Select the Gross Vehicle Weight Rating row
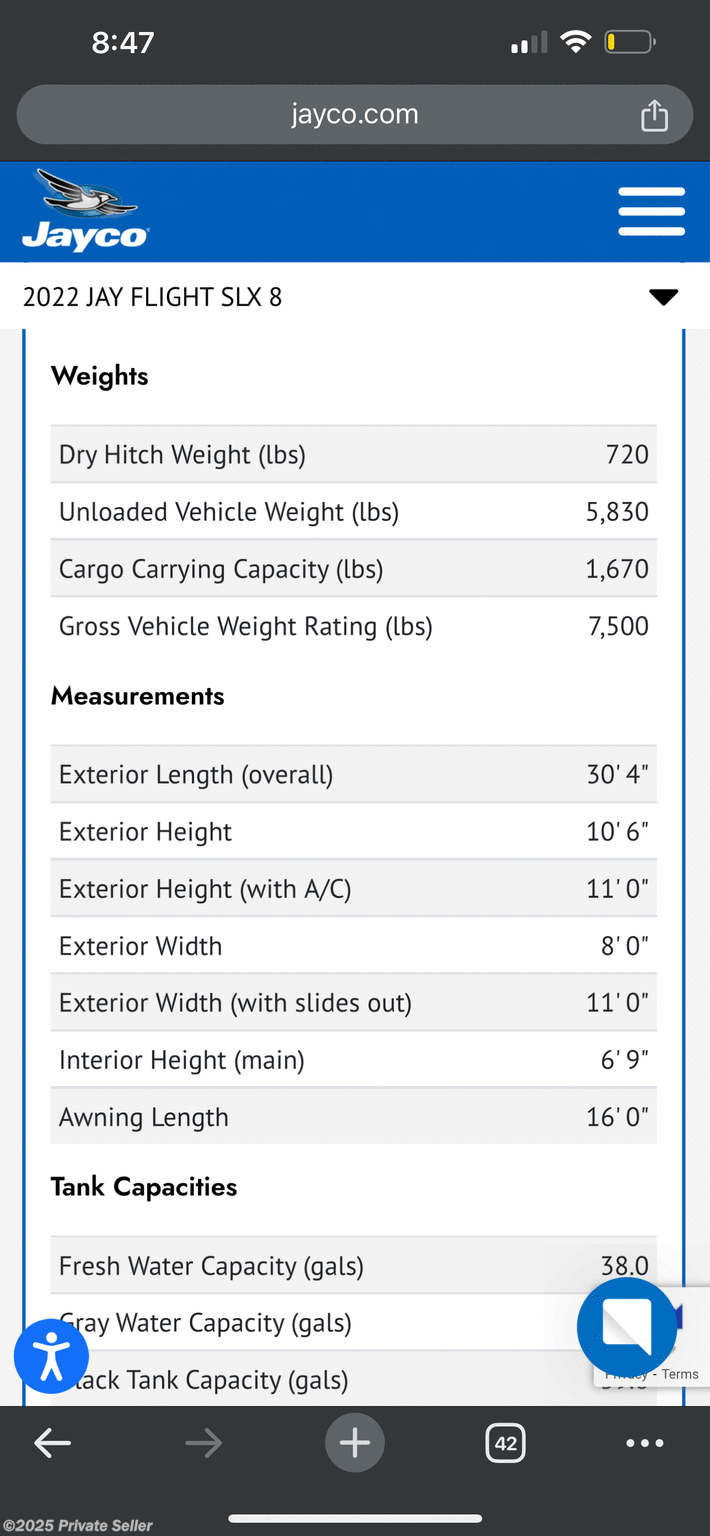The height and width of the screenshot is (1536, 710). pyautogui.click(x=354, y=626)
